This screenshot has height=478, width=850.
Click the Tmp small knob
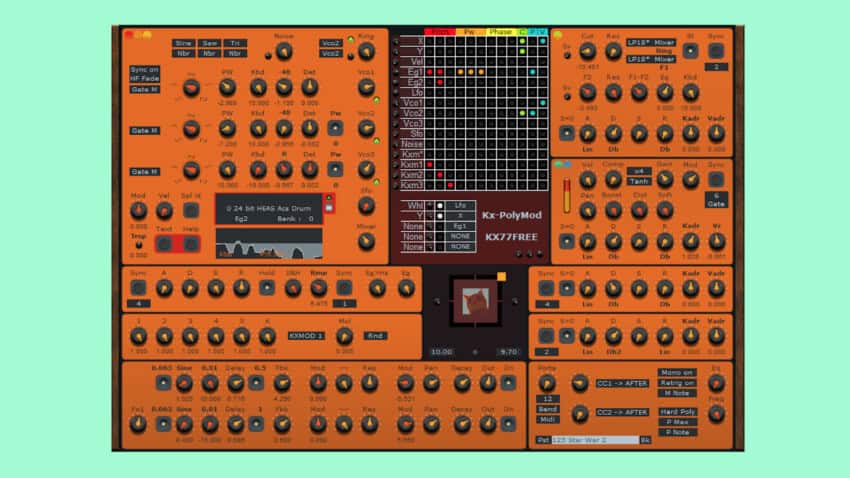[x=139, y=245]
